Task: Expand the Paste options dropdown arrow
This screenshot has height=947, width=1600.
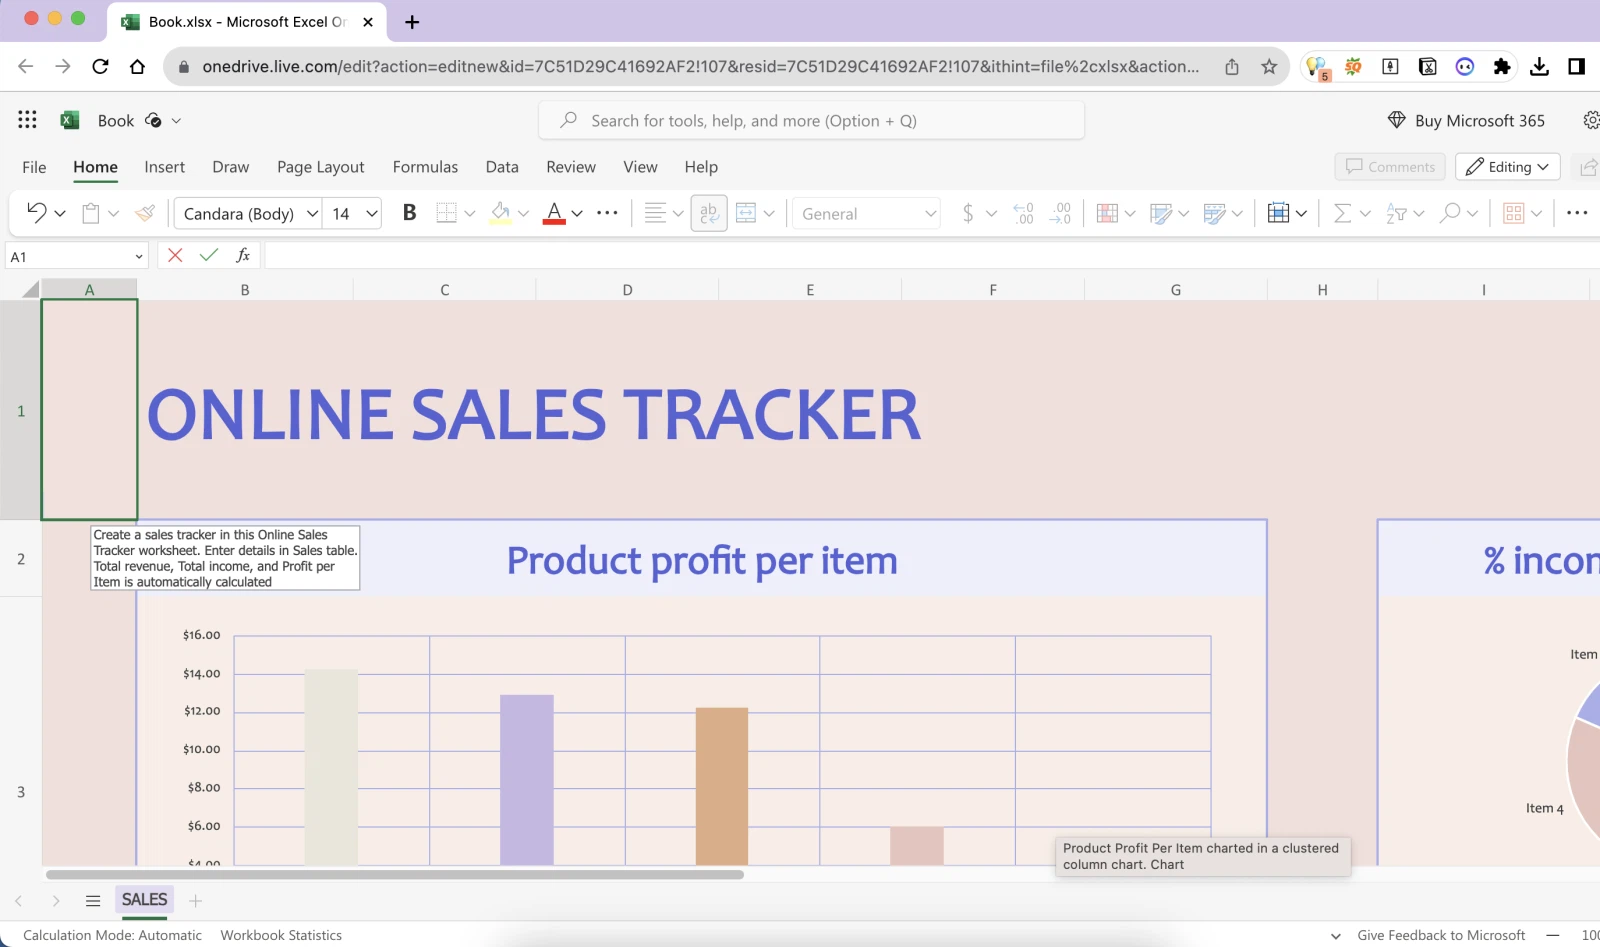Action: click(x=113, y=213)
